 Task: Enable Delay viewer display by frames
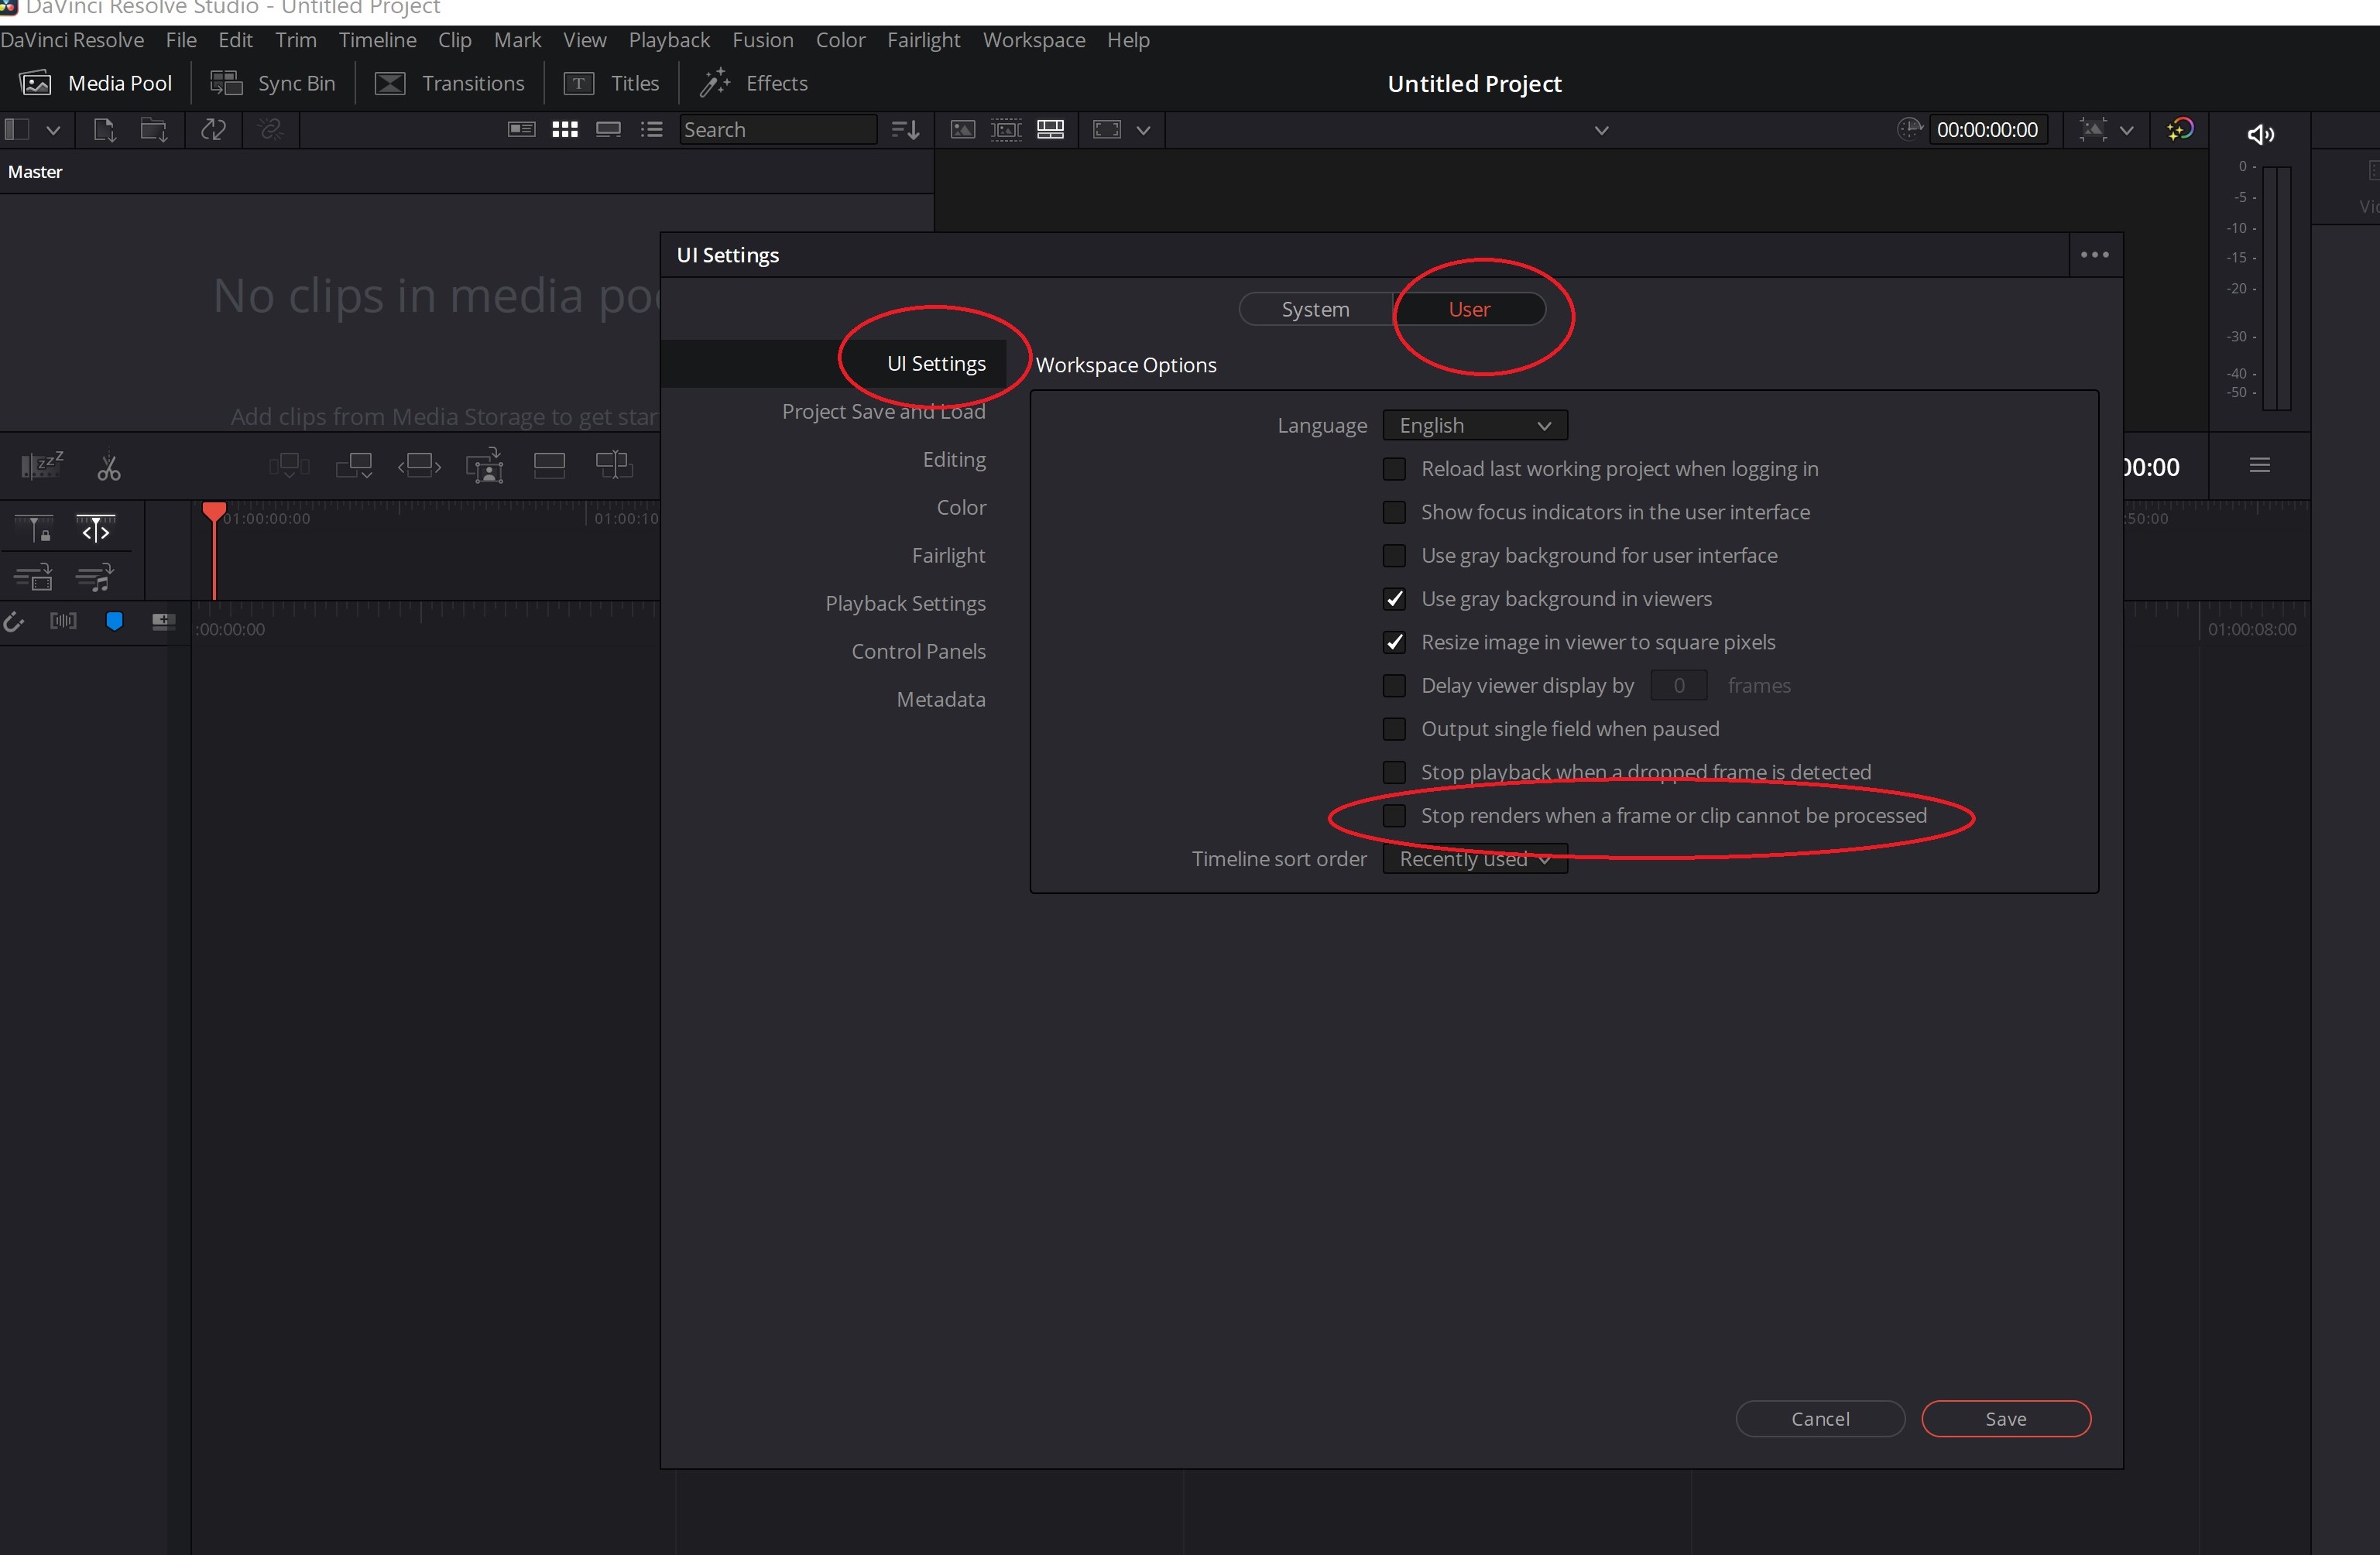1393,685
